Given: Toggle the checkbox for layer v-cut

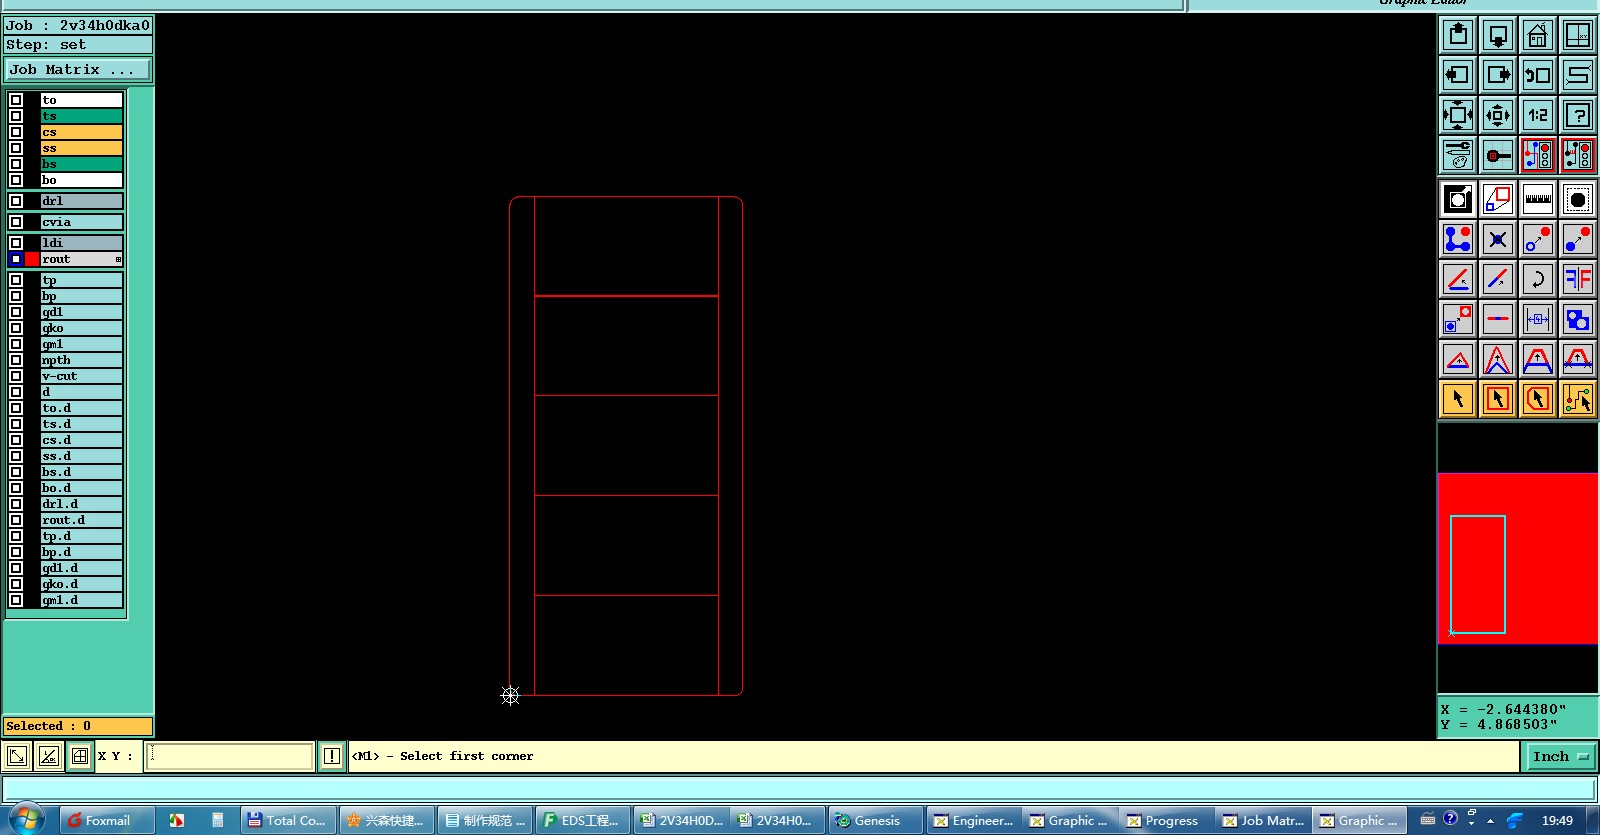Looking at the screenshot, I should 16,376.
